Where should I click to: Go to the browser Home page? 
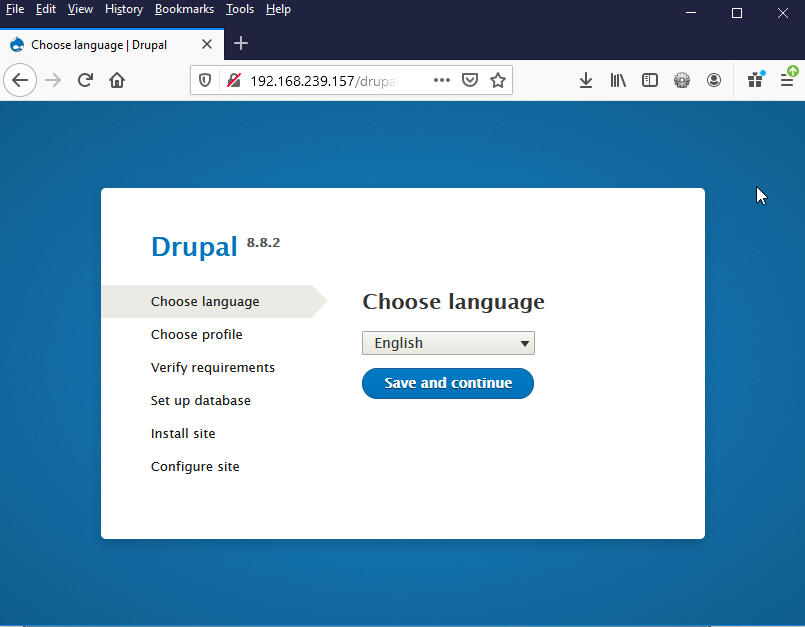pos(117,81)
